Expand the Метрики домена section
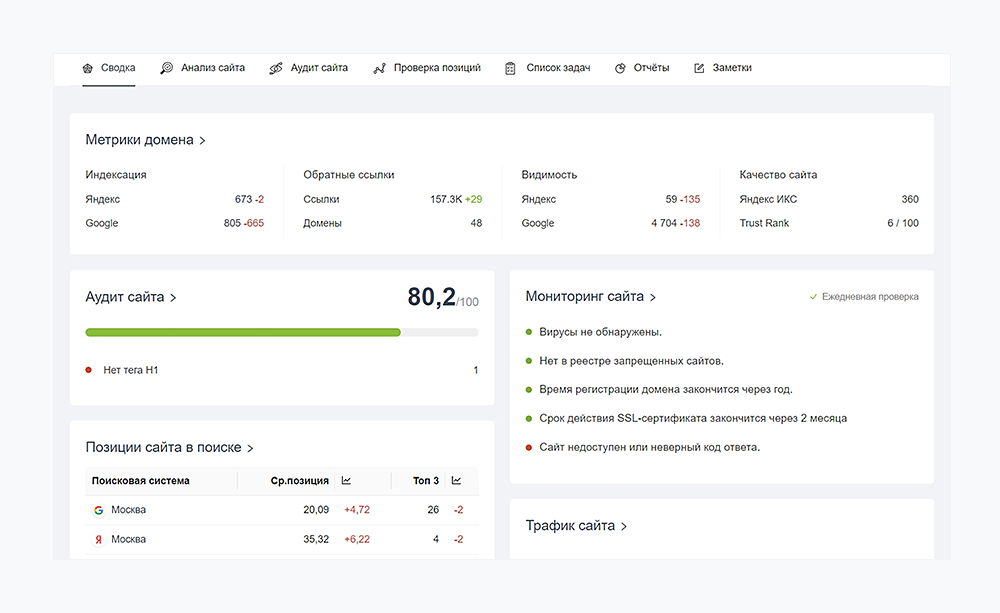Image resolution: width=1000 pixels, height=613 pixels. pos(203,141)
